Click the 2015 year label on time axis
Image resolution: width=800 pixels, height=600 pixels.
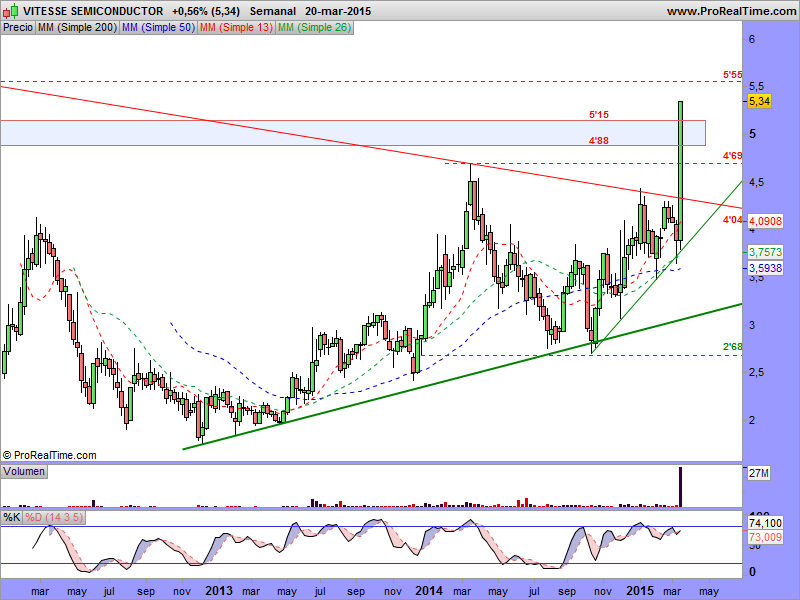coord(640,591)
